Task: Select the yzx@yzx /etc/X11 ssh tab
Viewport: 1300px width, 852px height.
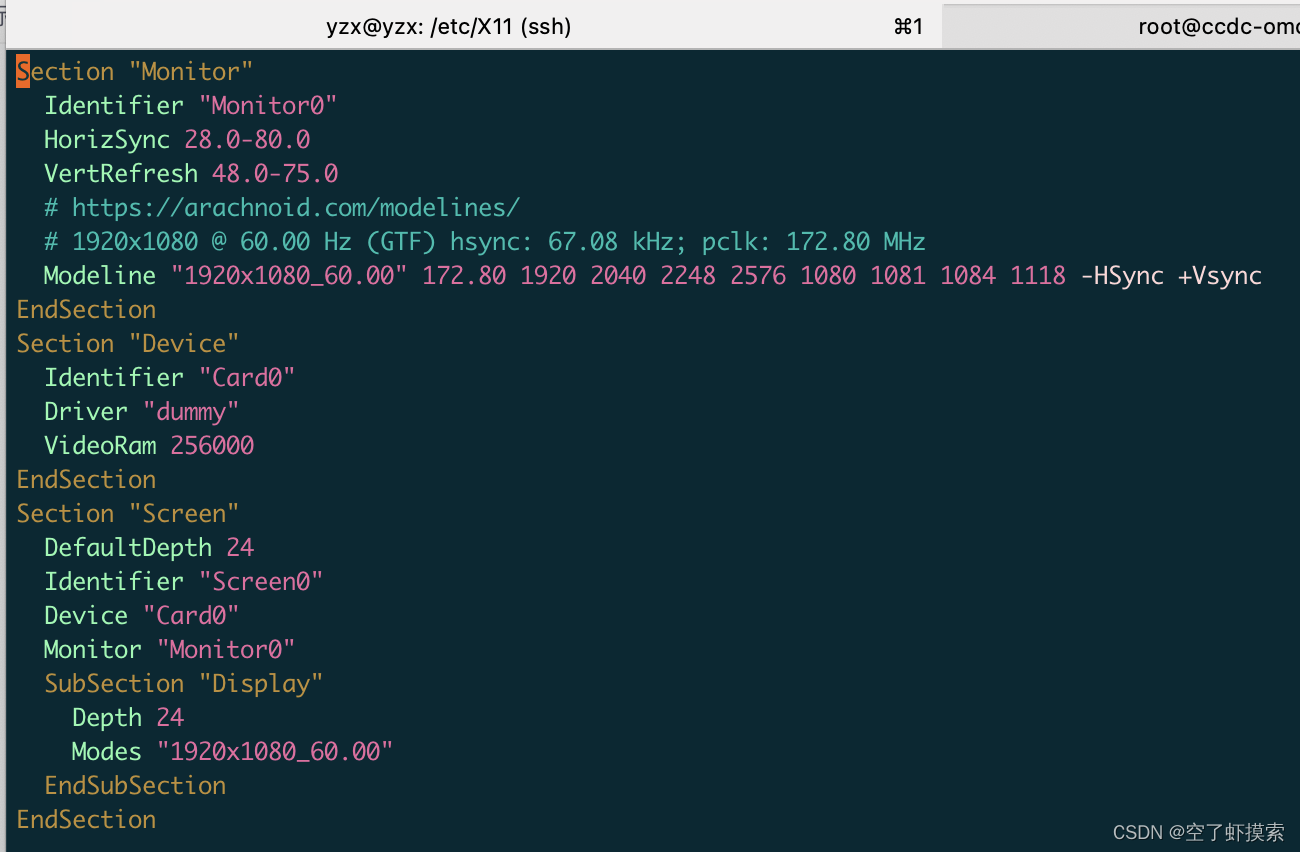Action: point(449,26)
